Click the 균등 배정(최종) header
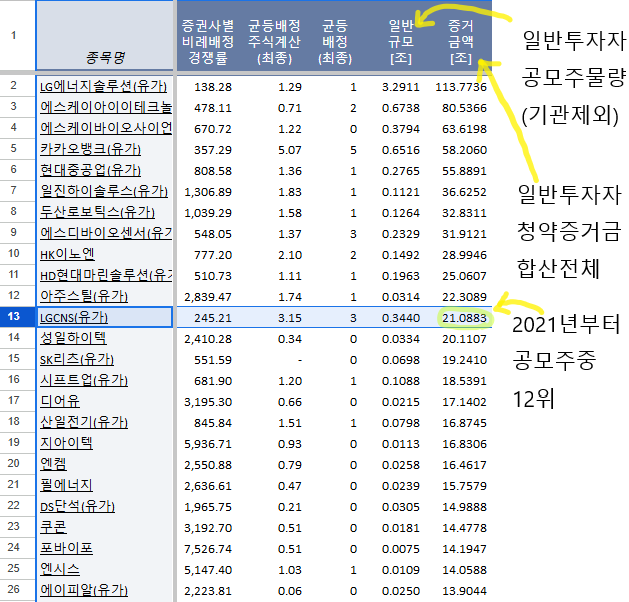 (335, 42)
